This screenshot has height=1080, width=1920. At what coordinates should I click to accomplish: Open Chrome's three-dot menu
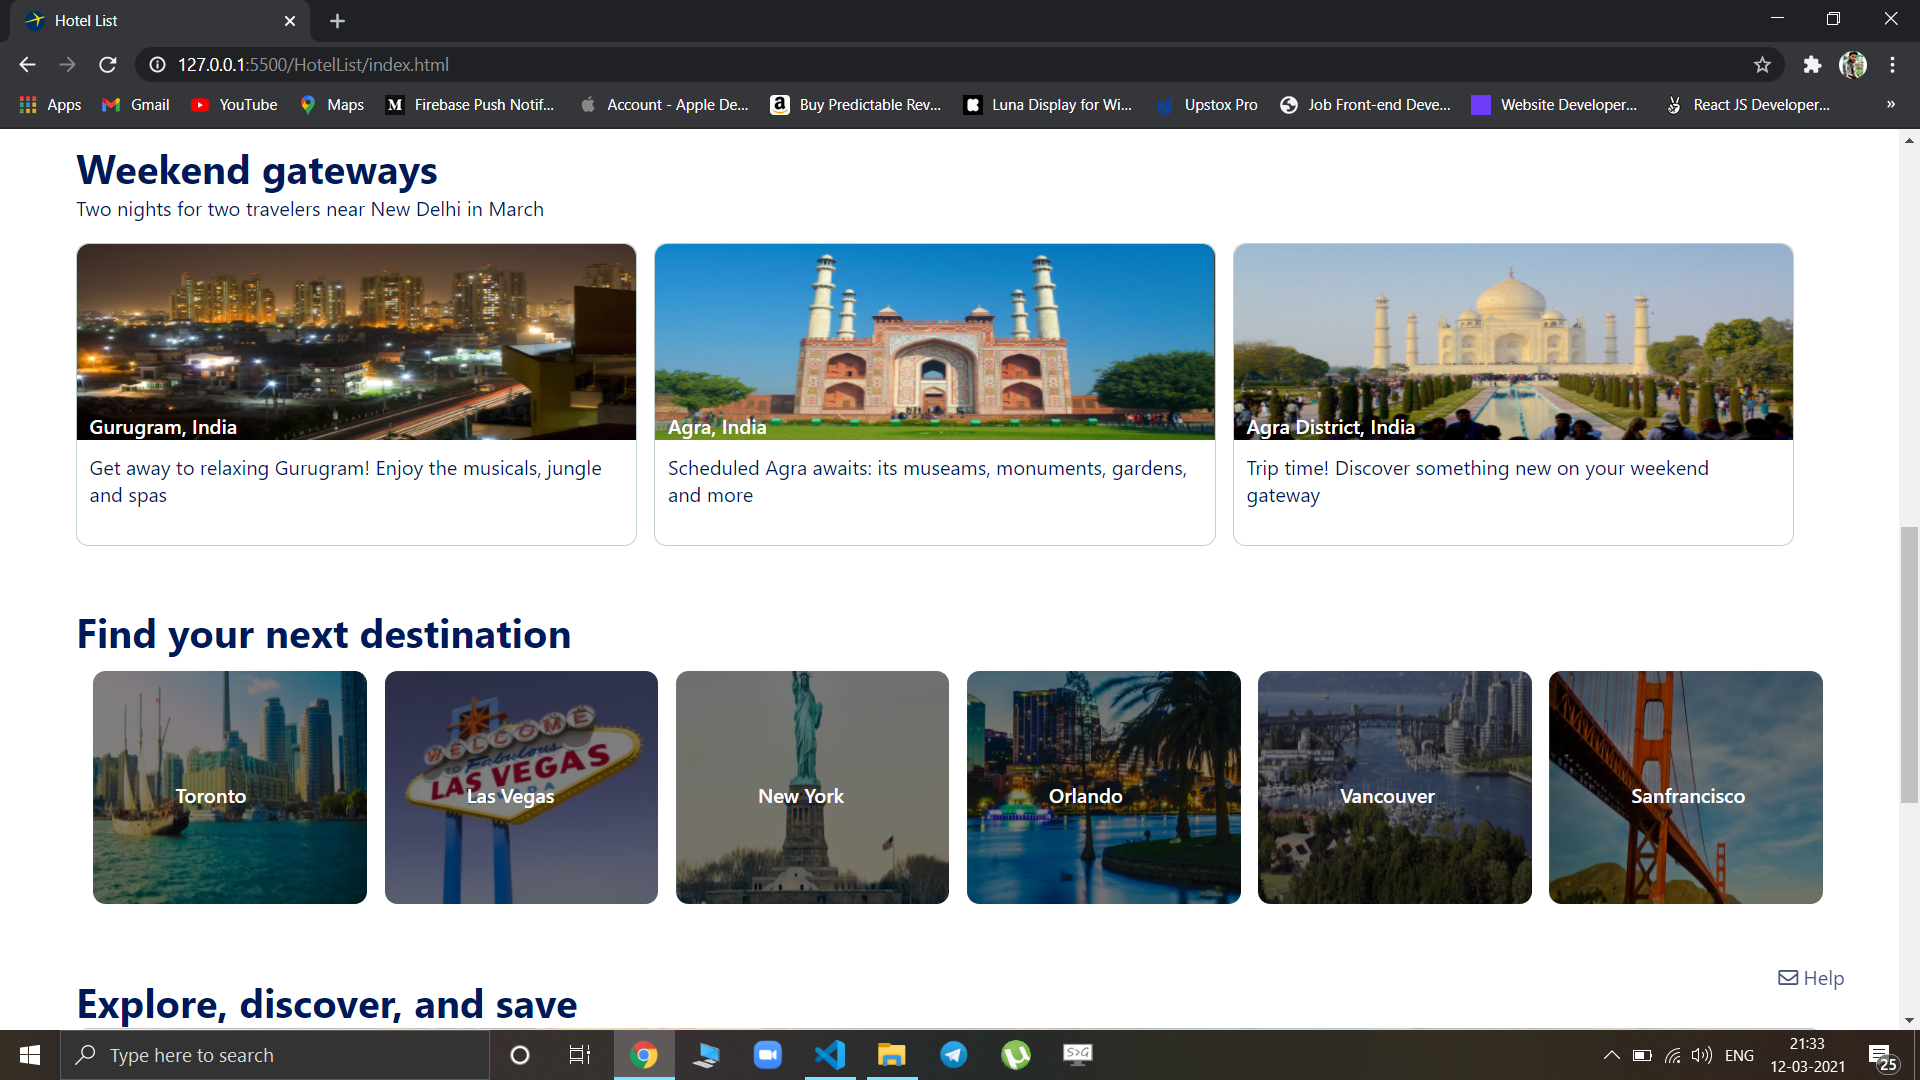coord(1893,64)
